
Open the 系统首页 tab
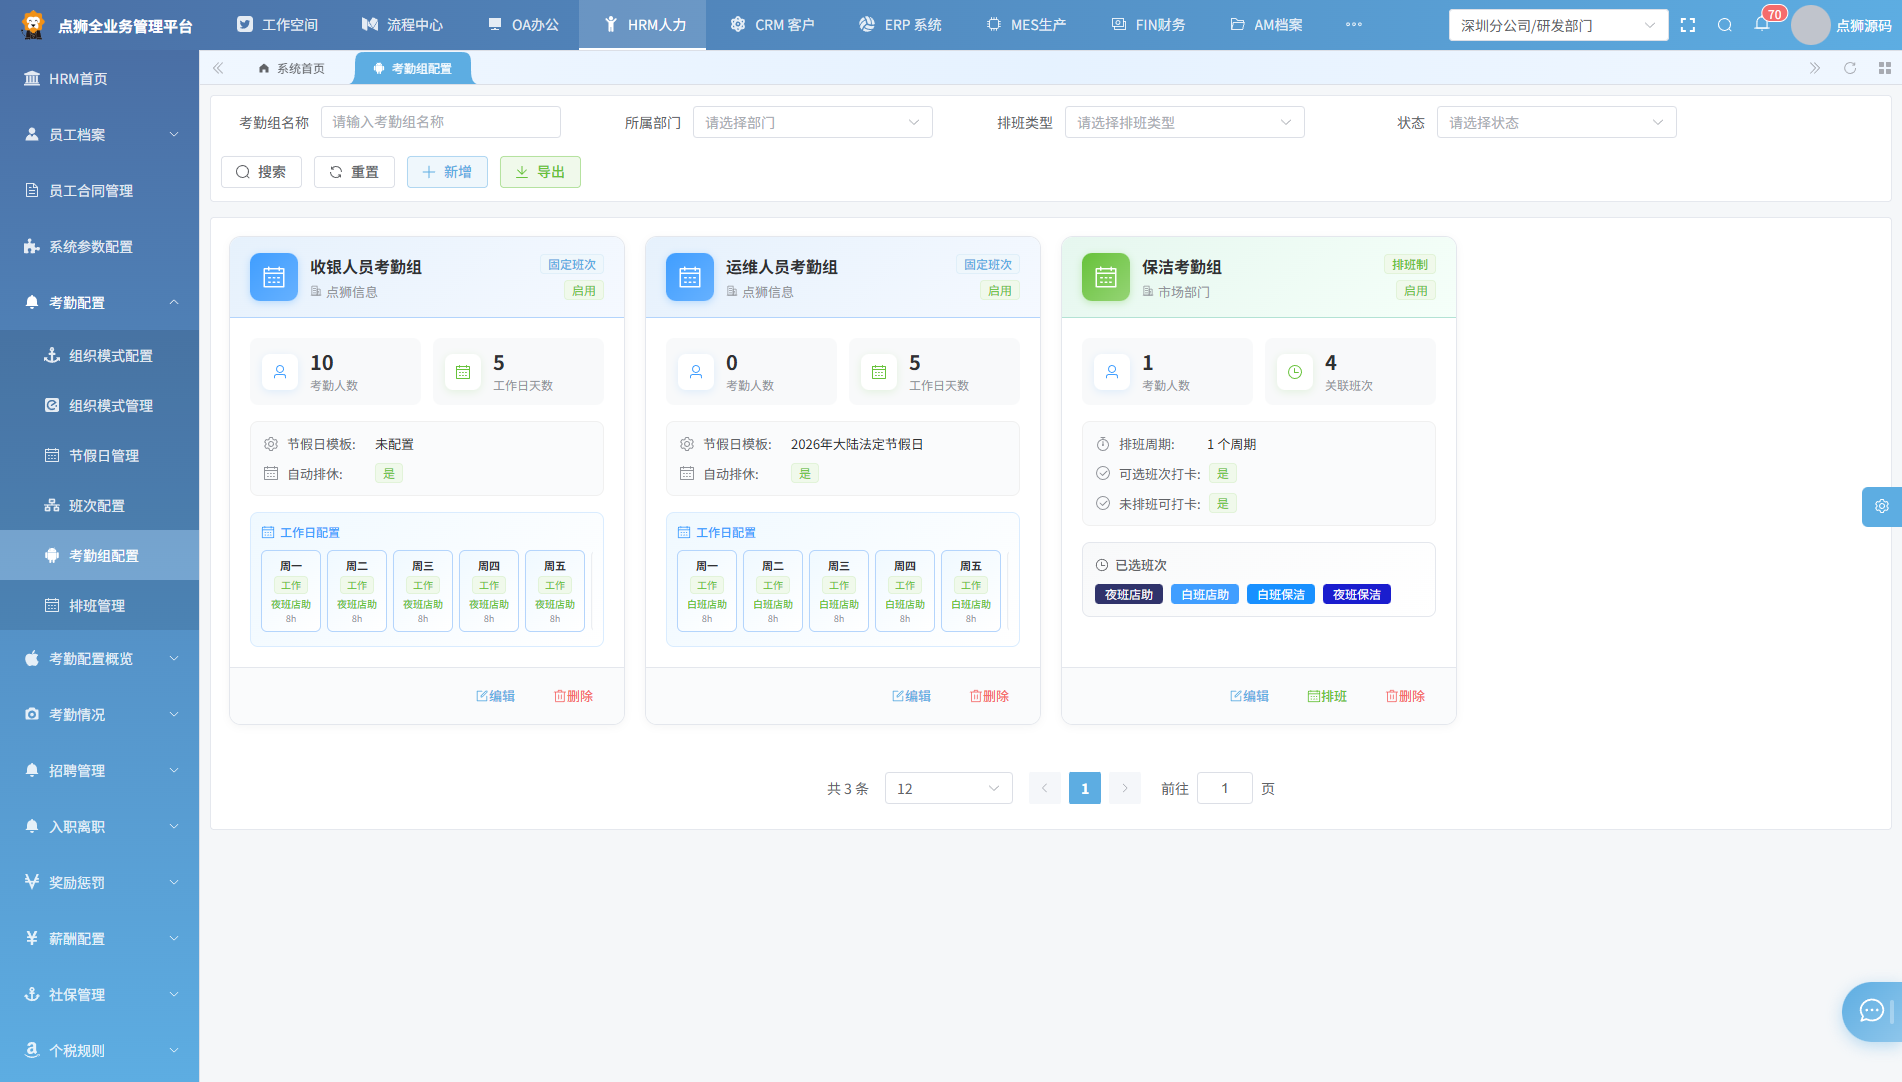291,68
